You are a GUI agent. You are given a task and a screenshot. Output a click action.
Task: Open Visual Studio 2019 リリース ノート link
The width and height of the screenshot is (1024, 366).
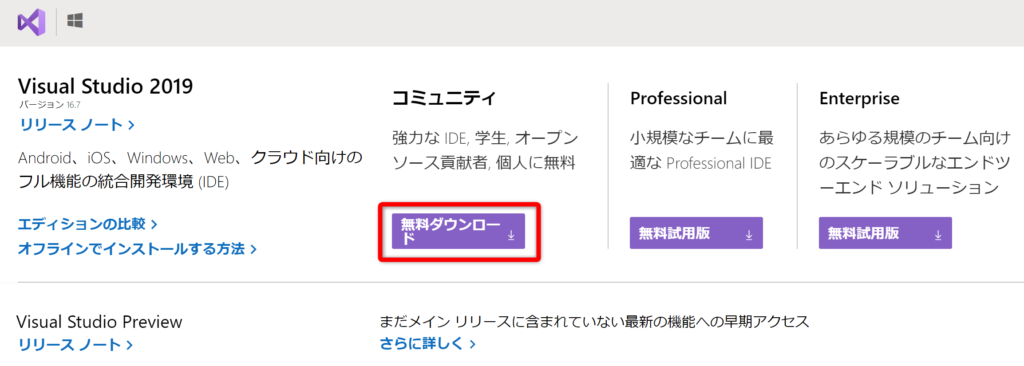point(77,124)
